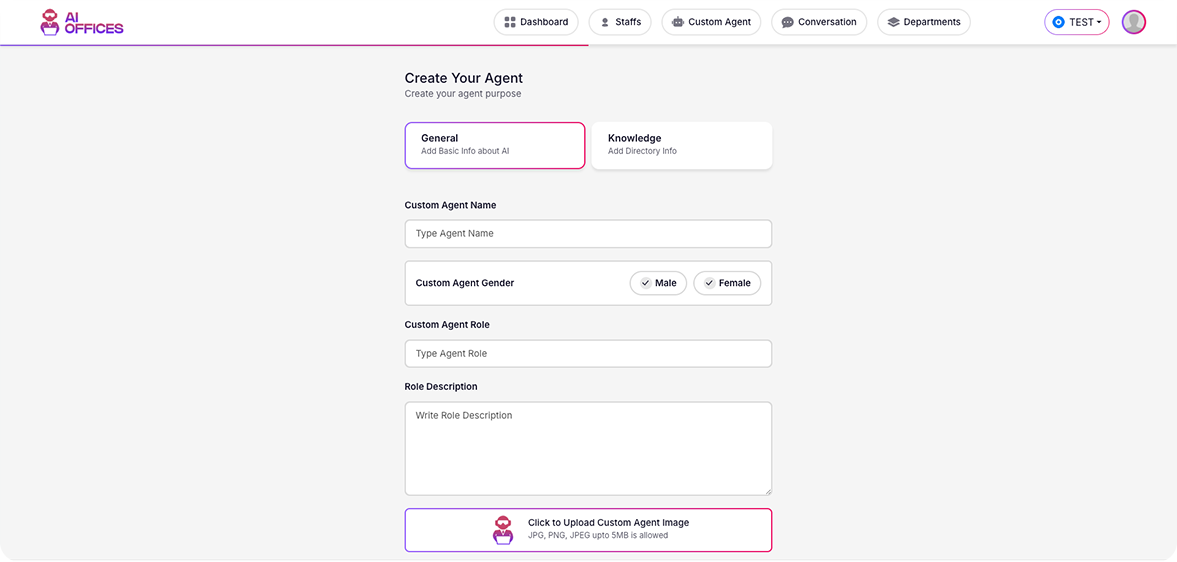Select the General info tab
Viewport: 1177px width, 562px height.
point(494,145)
